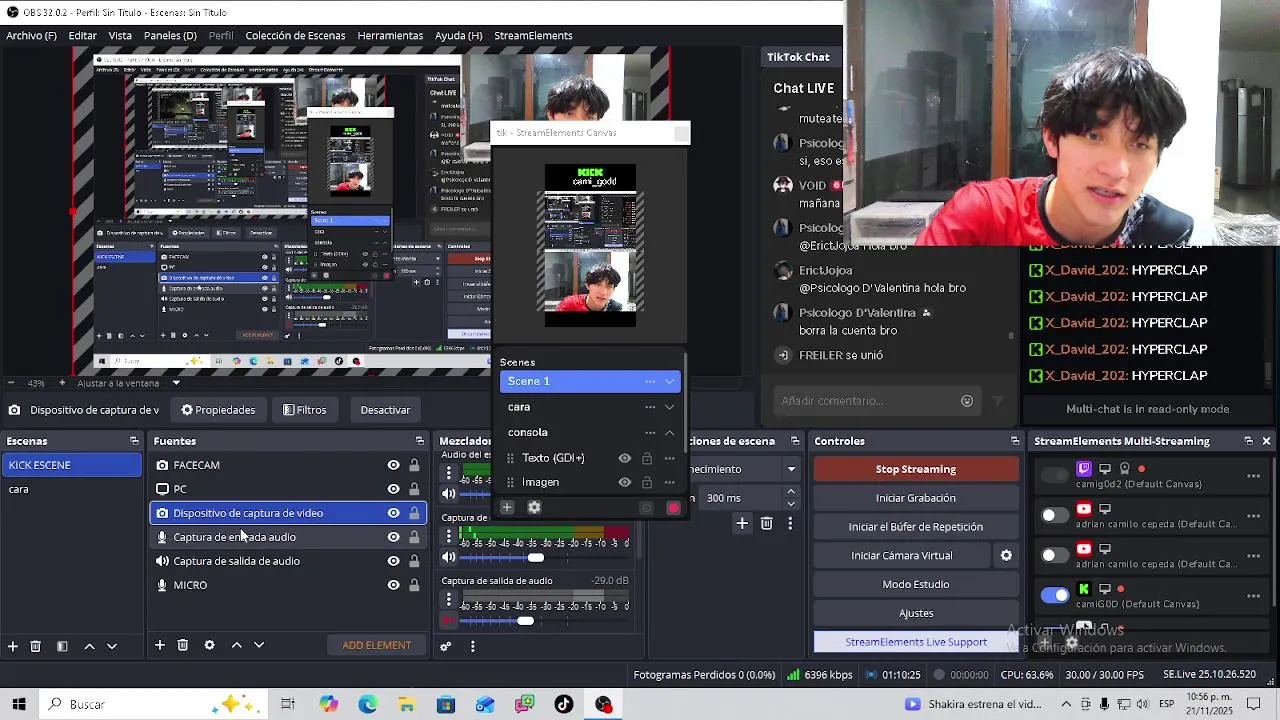The image size is (1280, 720).
Task: Move scene up in Escenas toolbar
Action: [89, 646]
